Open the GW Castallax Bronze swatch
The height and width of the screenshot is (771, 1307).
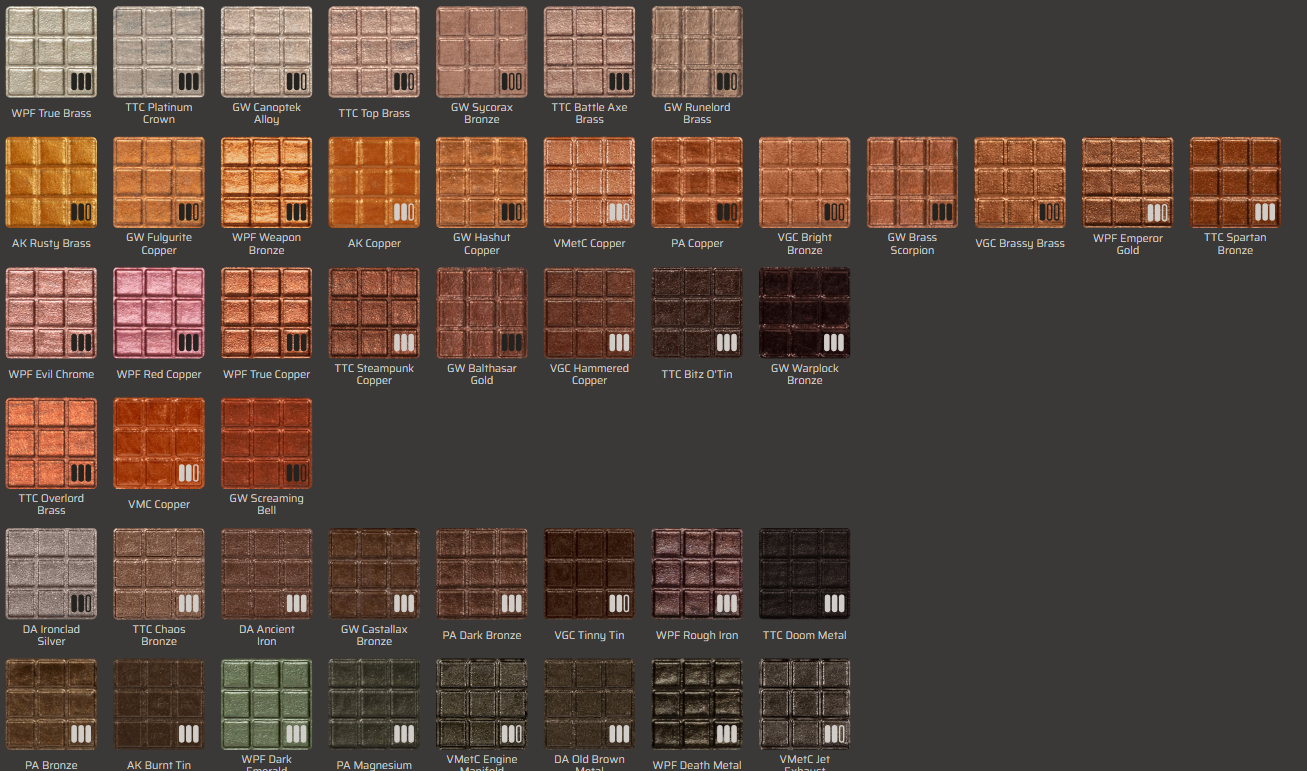pyautogui.click(x=374, y=574)
